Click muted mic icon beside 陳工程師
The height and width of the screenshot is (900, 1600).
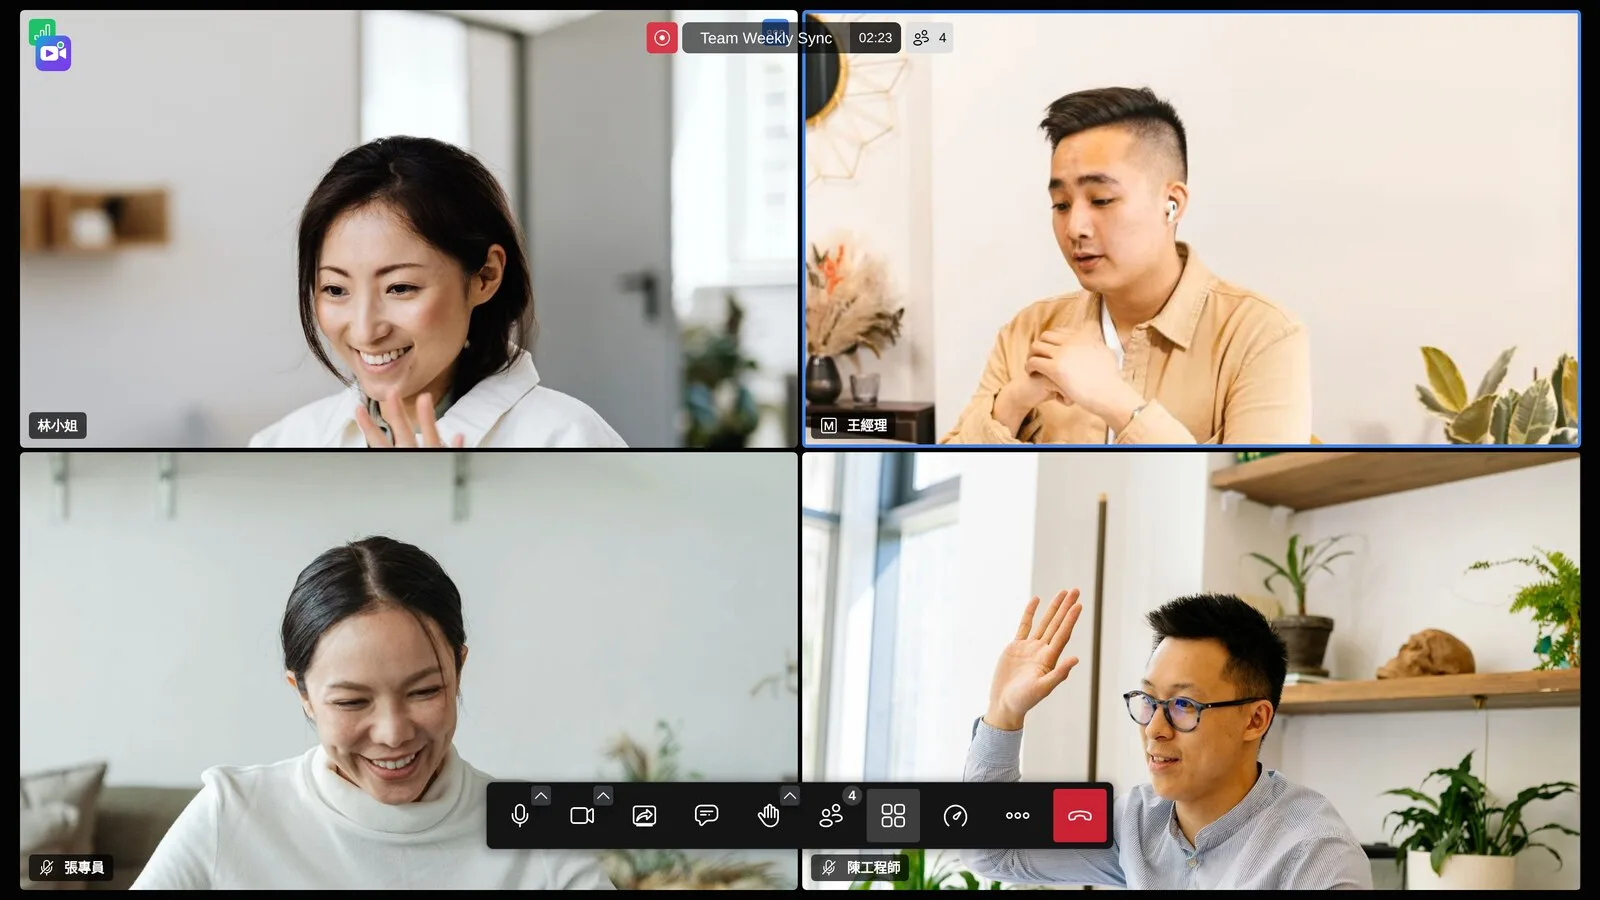click(828, 868)
